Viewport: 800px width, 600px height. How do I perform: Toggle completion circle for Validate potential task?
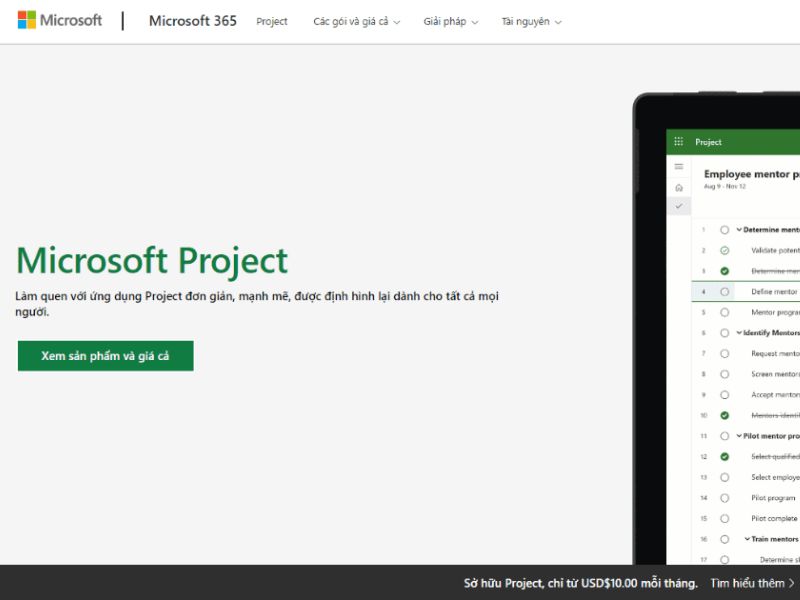[724, 251]
